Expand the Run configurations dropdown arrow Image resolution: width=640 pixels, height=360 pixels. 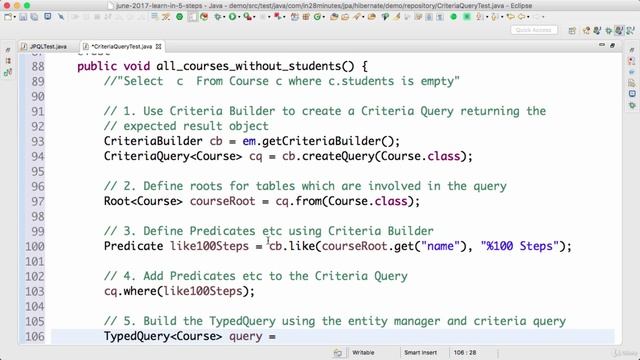pos(239,17)
